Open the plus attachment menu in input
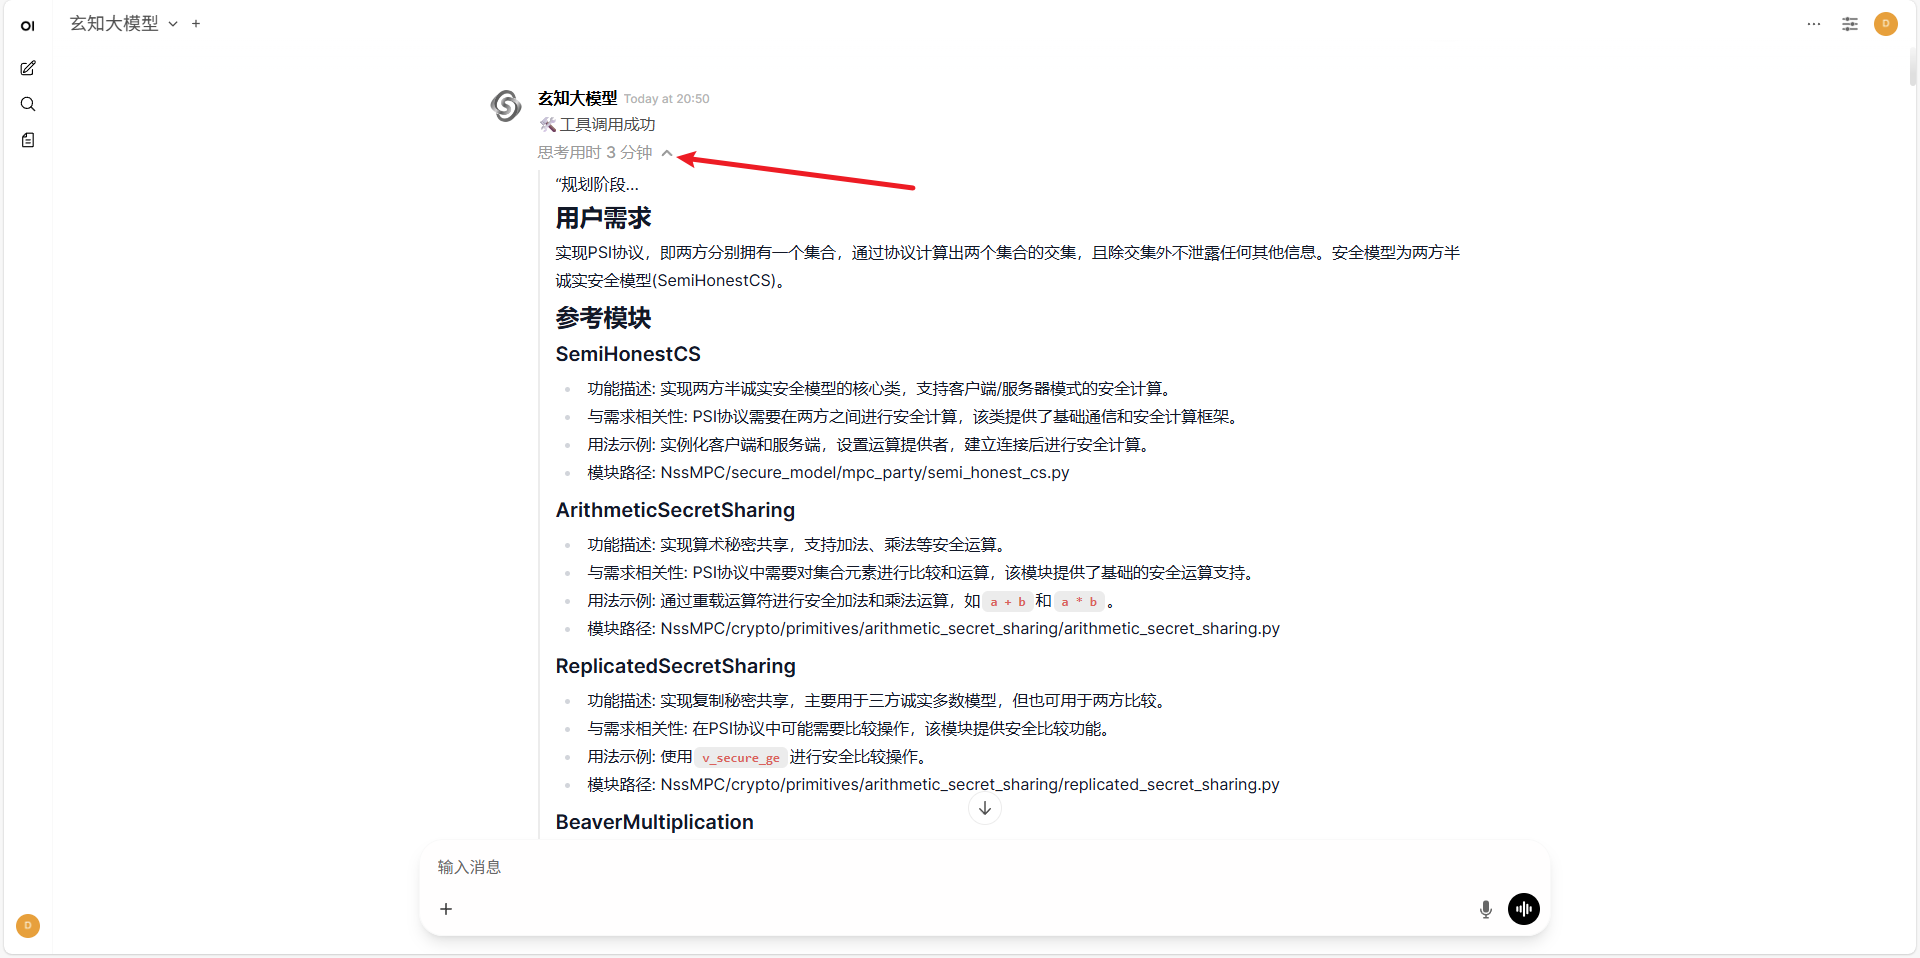1920x958 pixels. 446,909
